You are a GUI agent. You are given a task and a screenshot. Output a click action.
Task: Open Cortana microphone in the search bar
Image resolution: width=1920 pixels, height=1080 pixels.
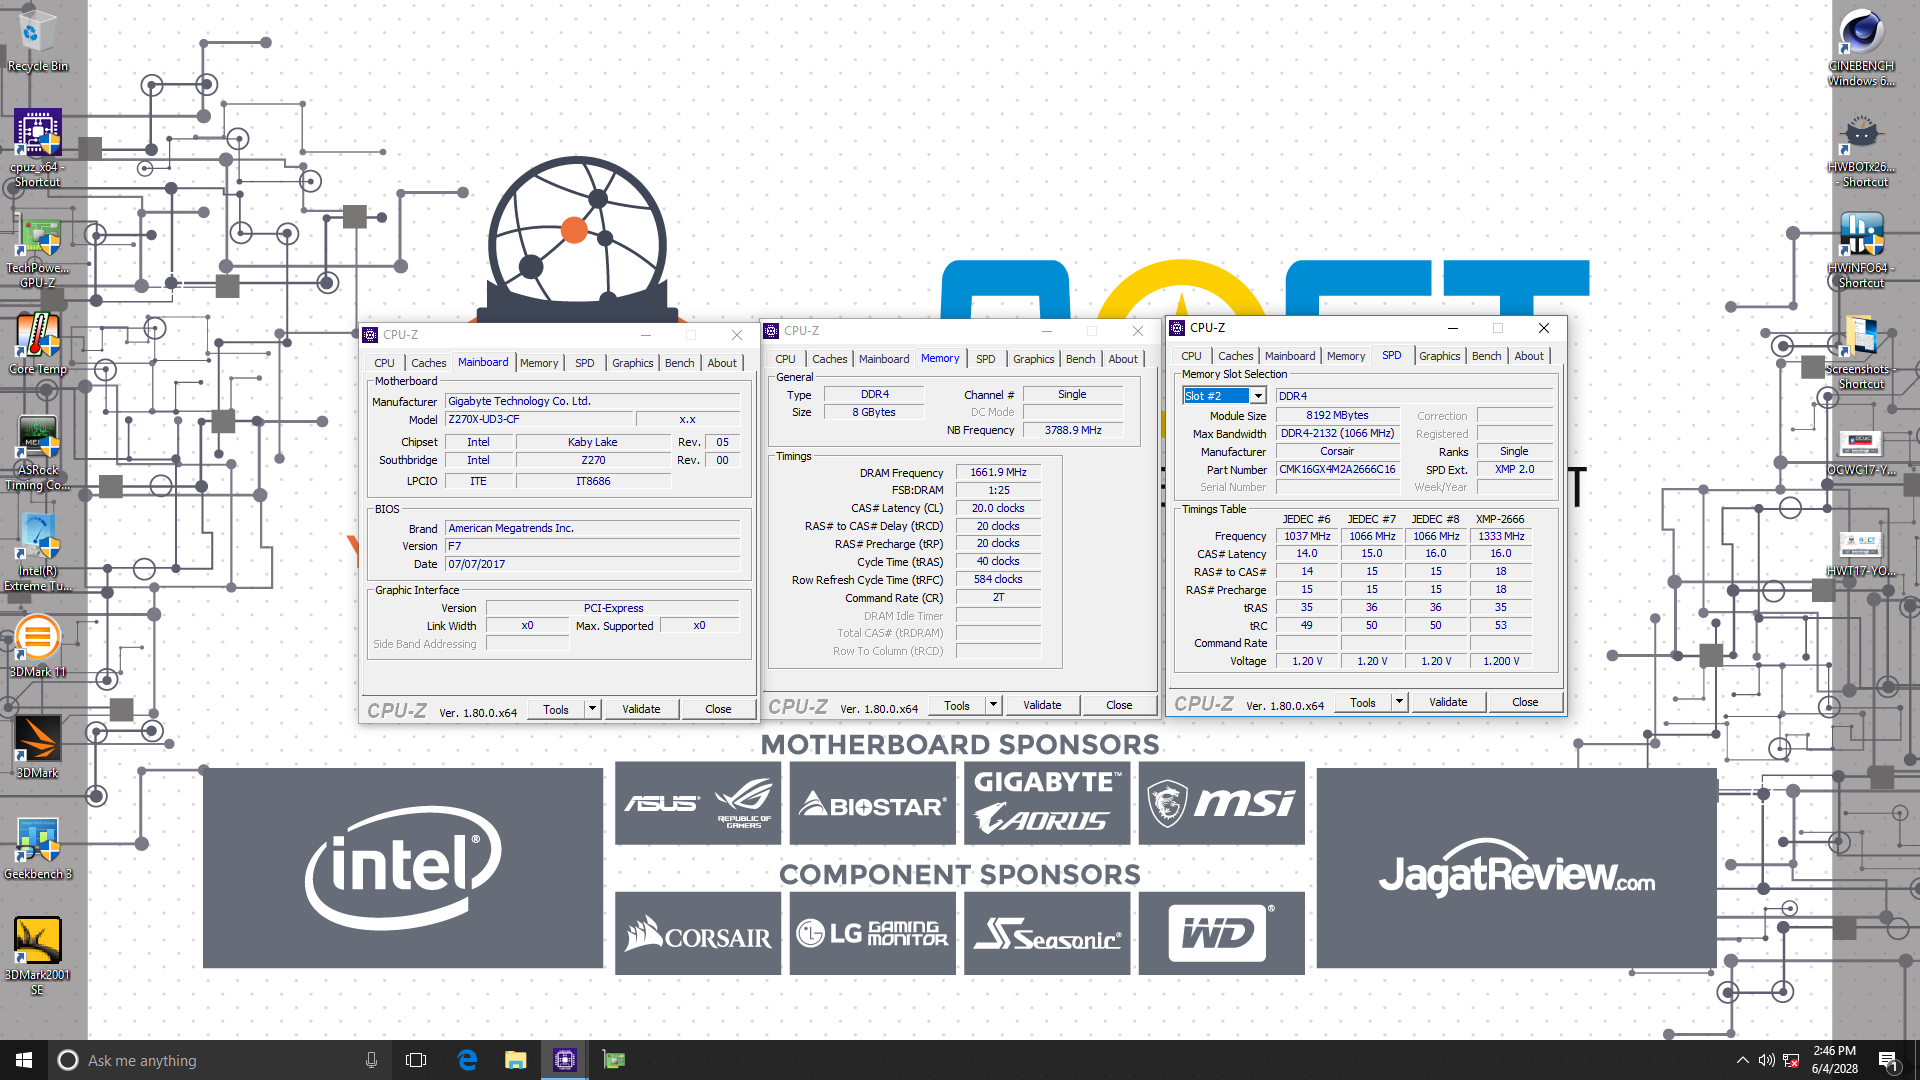tap(371, 1060)
